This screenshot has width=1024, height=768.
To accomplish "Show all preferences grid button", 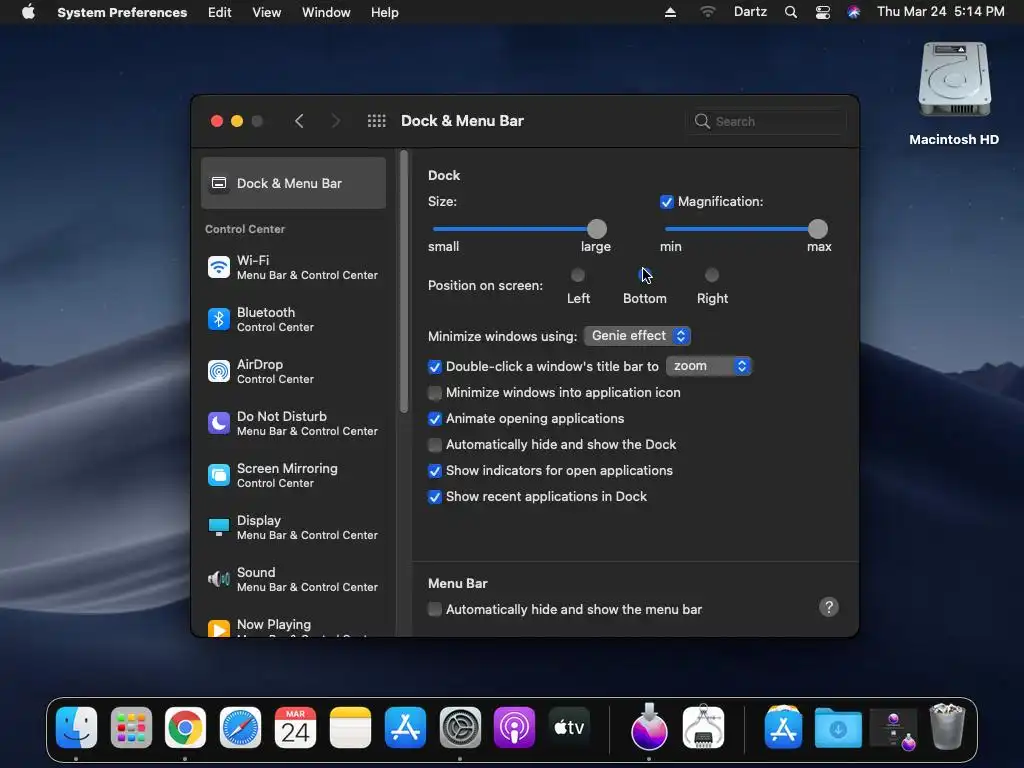I will tap(376, 121).
